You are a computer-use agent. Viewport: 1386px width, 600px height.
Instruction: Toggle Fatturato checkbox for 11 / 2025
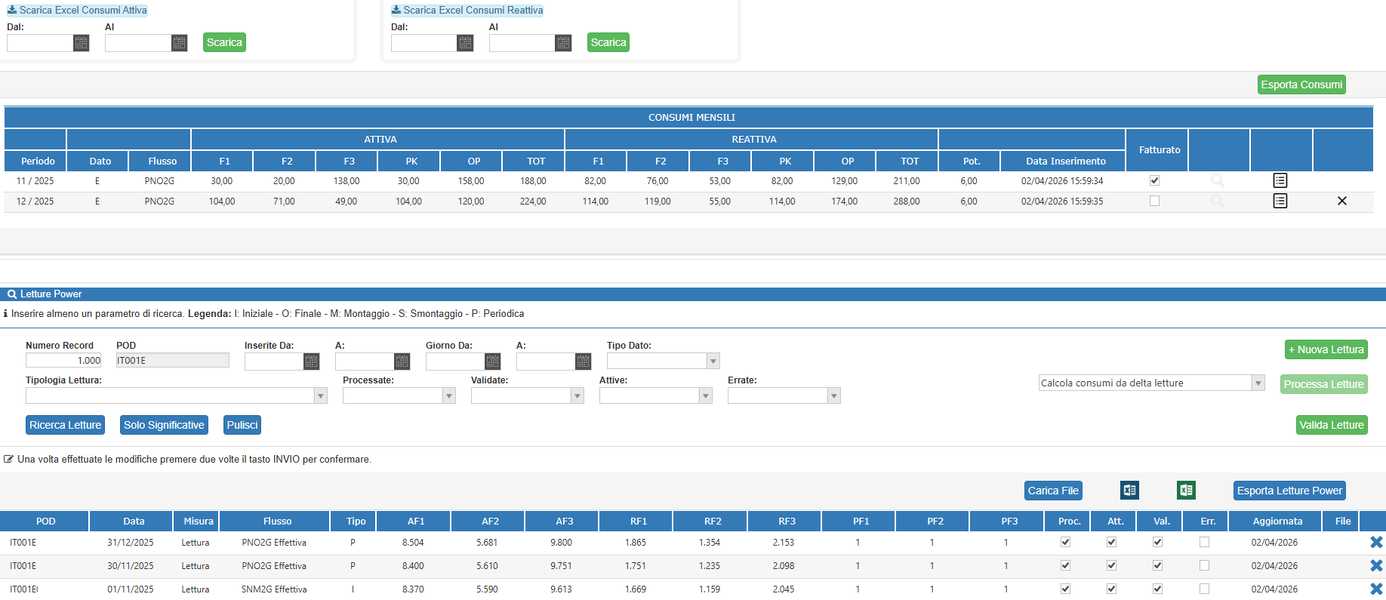pyautogui.click(x=1155, y=181)
